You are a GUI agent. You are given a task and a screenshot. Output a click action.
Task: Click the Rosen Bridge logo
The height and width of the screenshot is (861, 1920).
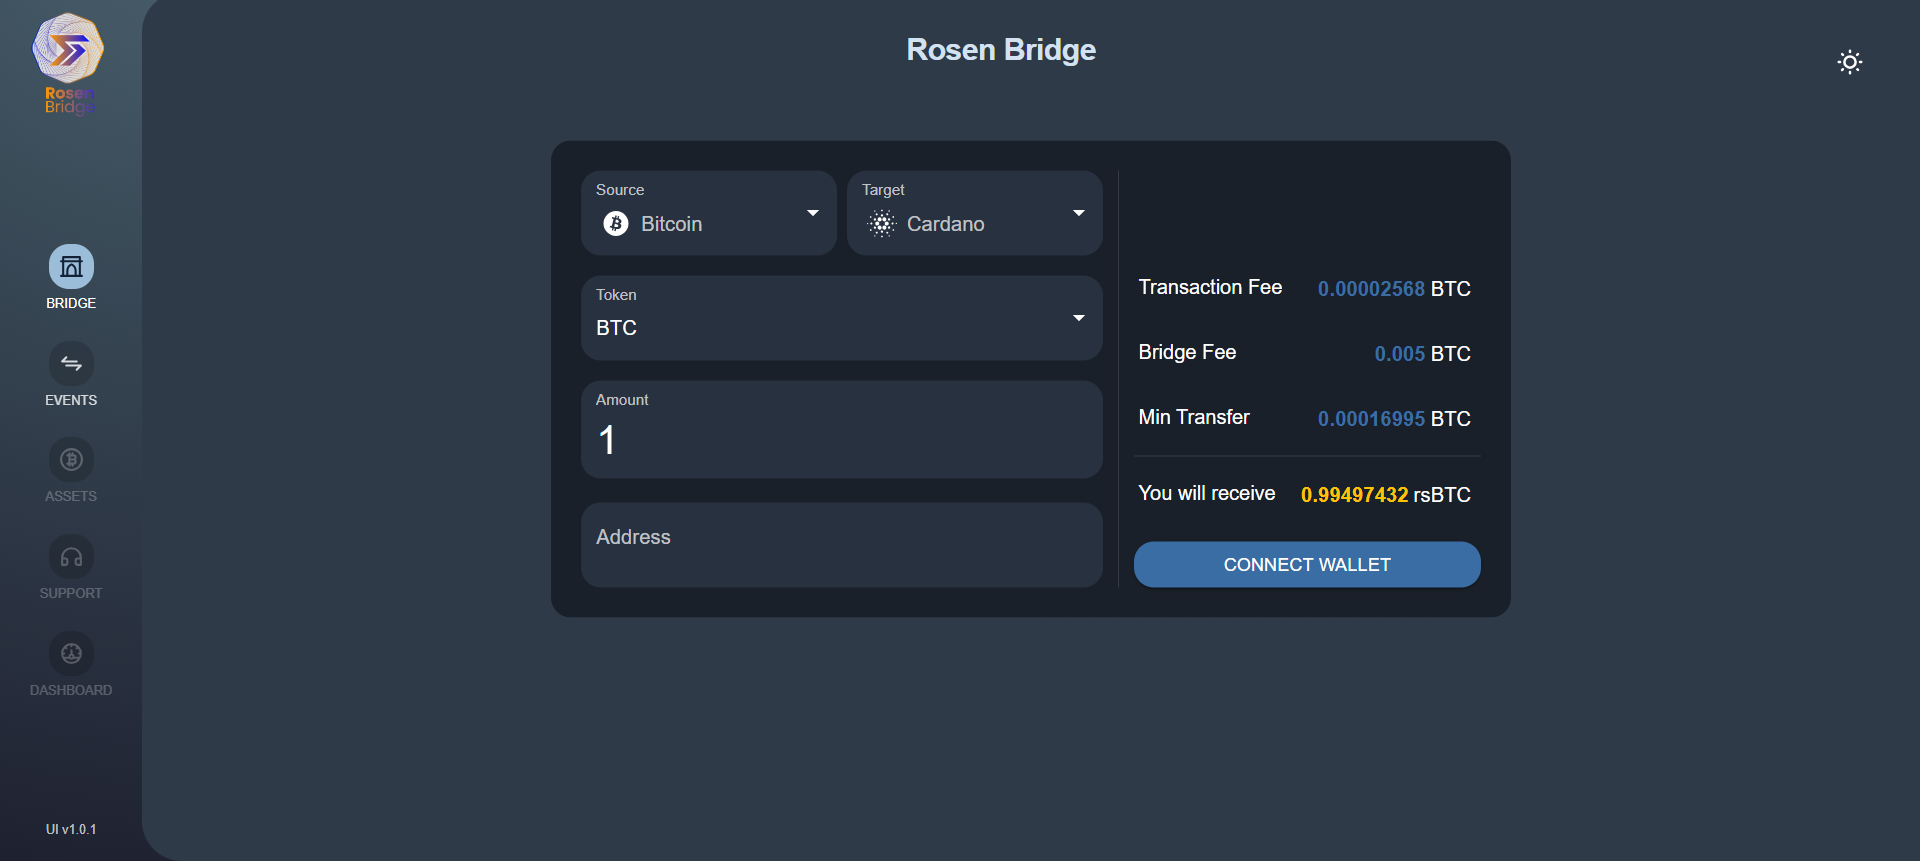tap(68, 64)
